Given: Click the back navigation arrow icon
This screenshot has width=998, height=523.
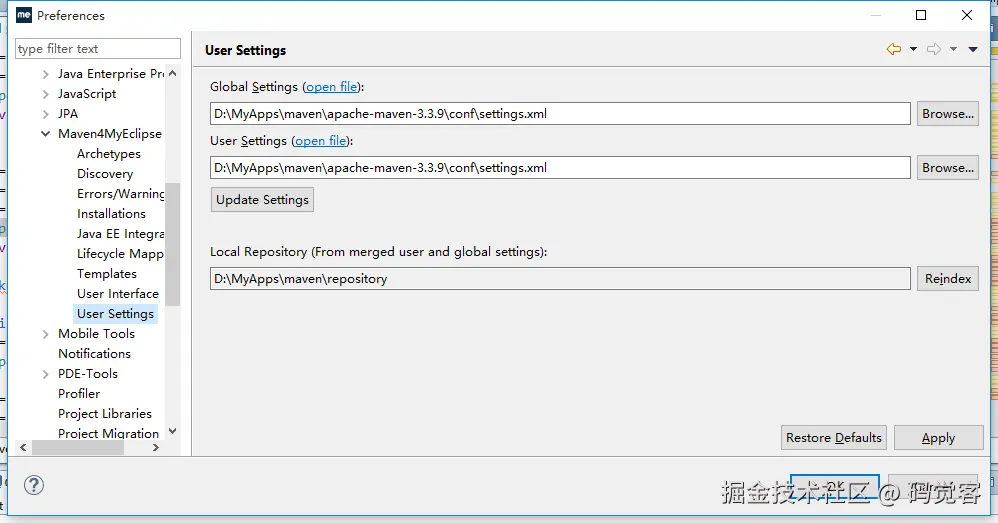Looking at the screenshot, I should tap(894, 49).
